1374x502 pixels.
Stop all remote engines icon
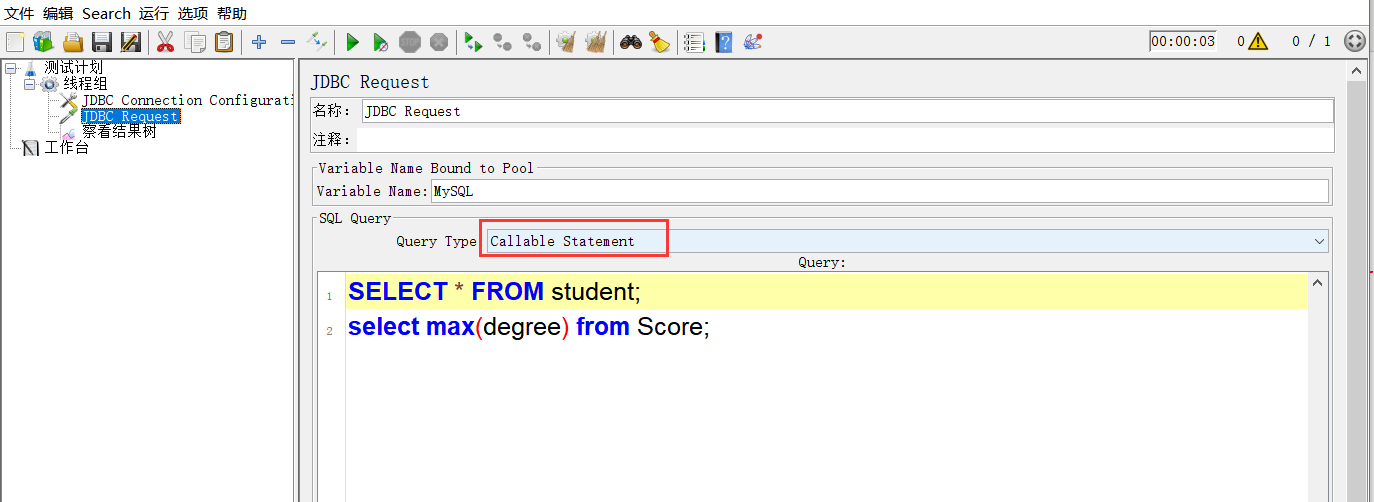click(x=503, y=42)
